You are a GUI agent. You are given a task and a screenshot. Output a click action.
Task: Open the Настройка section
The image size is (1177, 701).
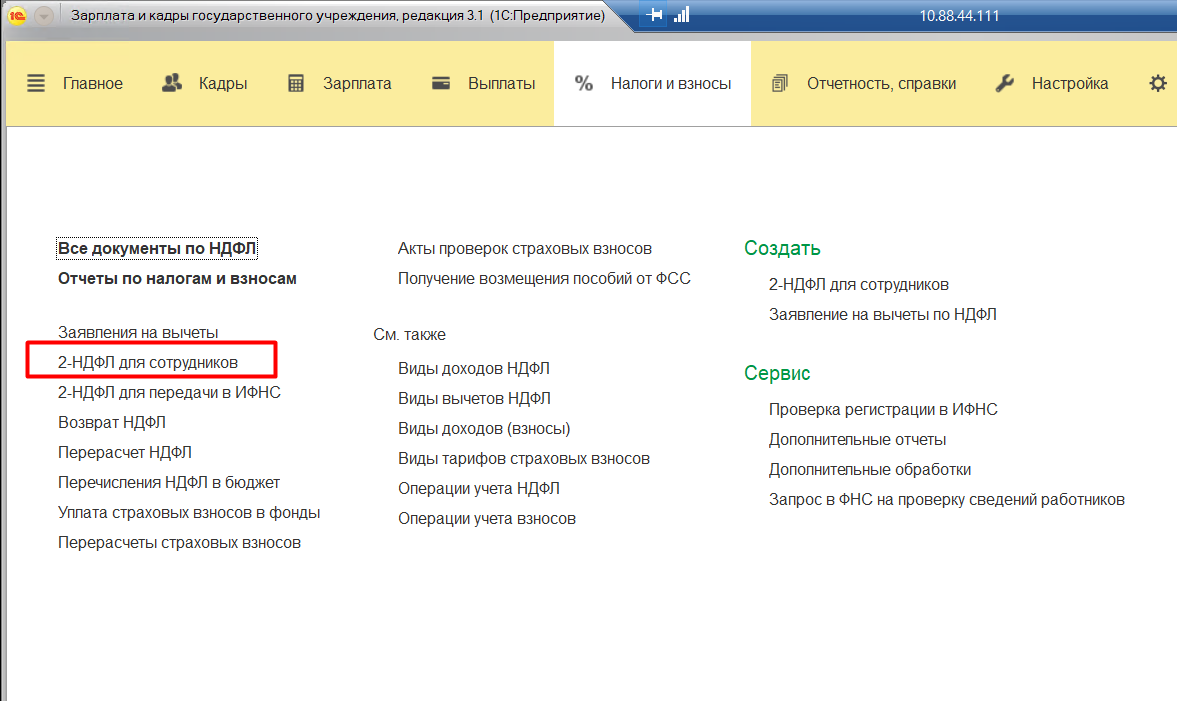pyautogui.click(x=1052, y=84)
